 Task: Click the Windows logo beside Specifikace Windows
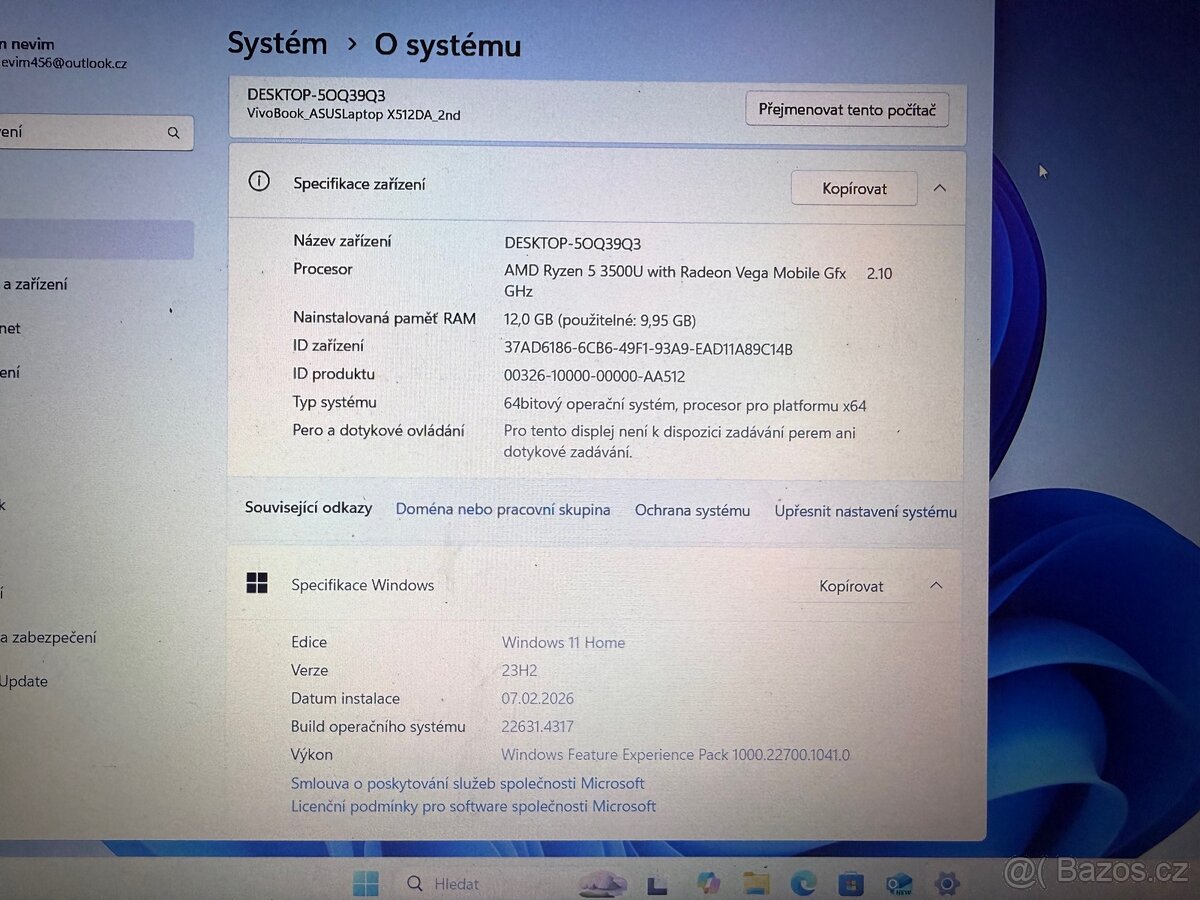pyautogui.click(x=257, y=582)
